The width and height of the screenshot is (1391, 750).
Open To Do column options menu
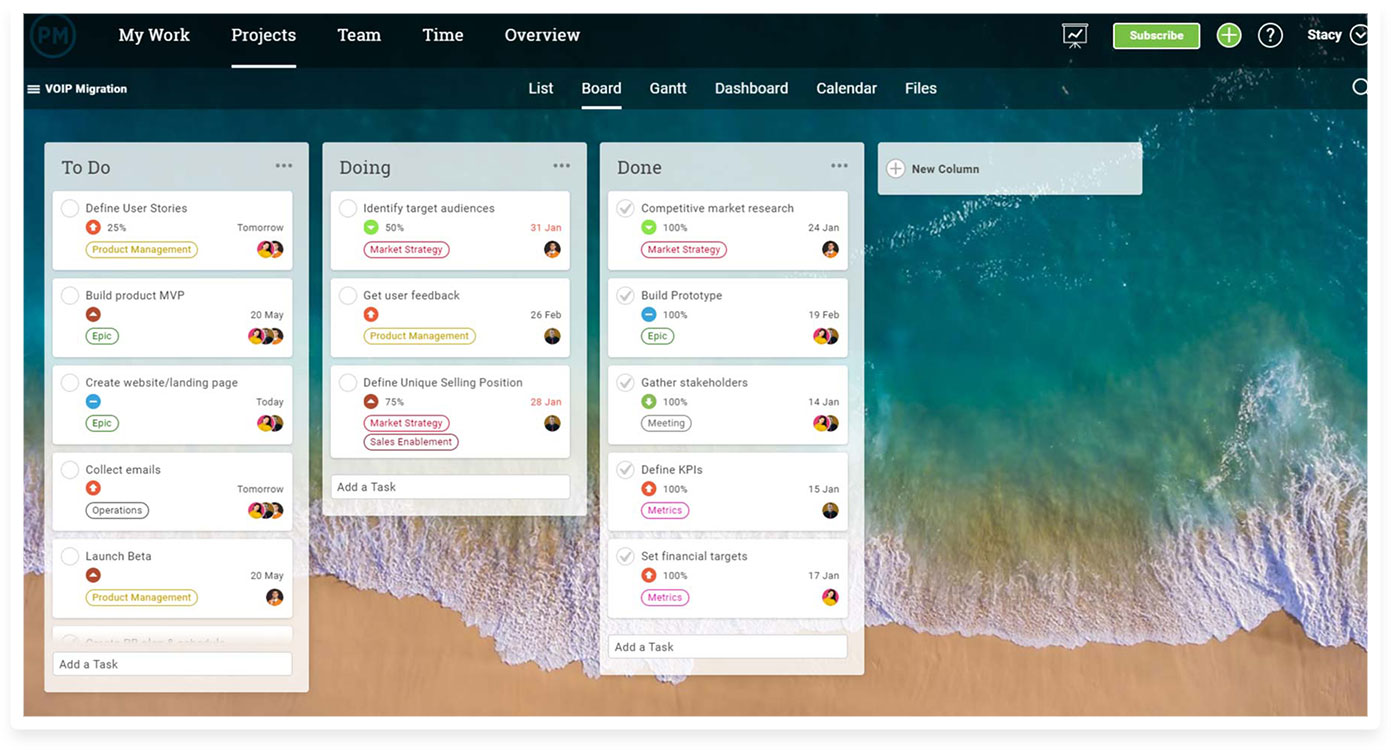click(x=284, y=166)
